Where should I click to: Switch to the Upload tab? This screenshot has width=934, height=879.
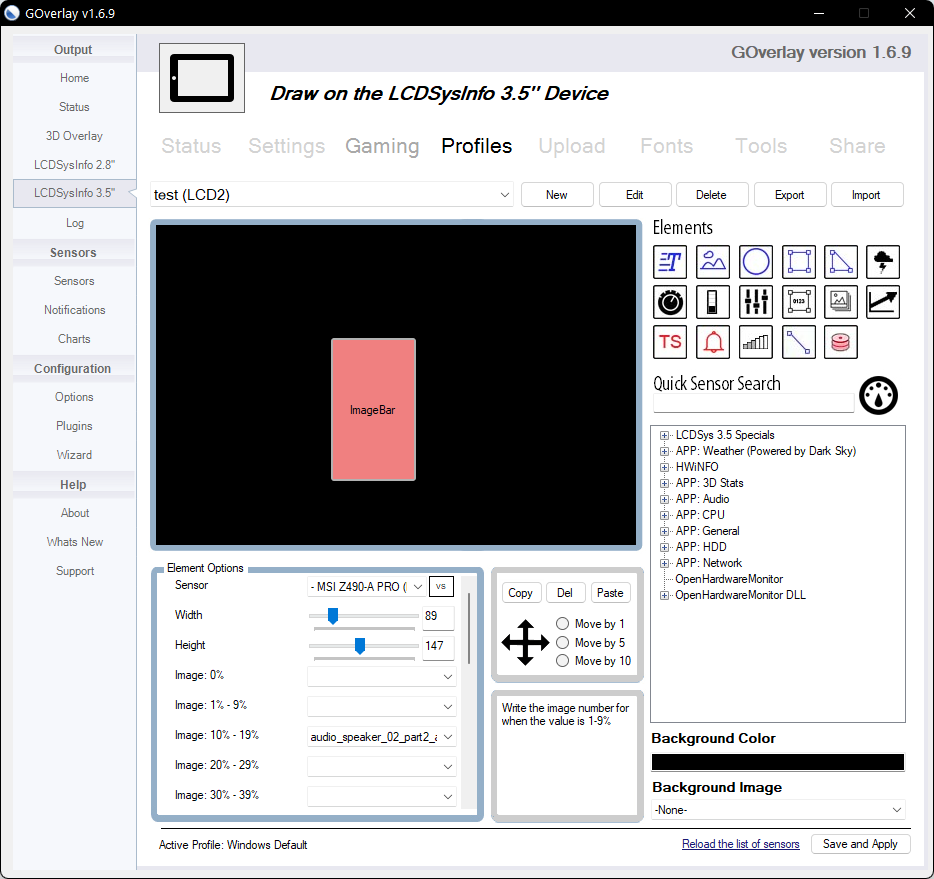(572, 146)
